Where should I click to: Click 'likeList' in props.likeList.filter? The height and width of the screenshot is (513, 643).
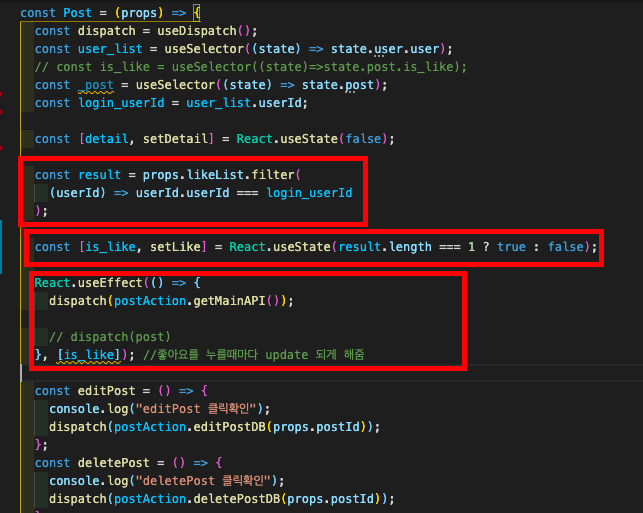click(x=215, y=175)
